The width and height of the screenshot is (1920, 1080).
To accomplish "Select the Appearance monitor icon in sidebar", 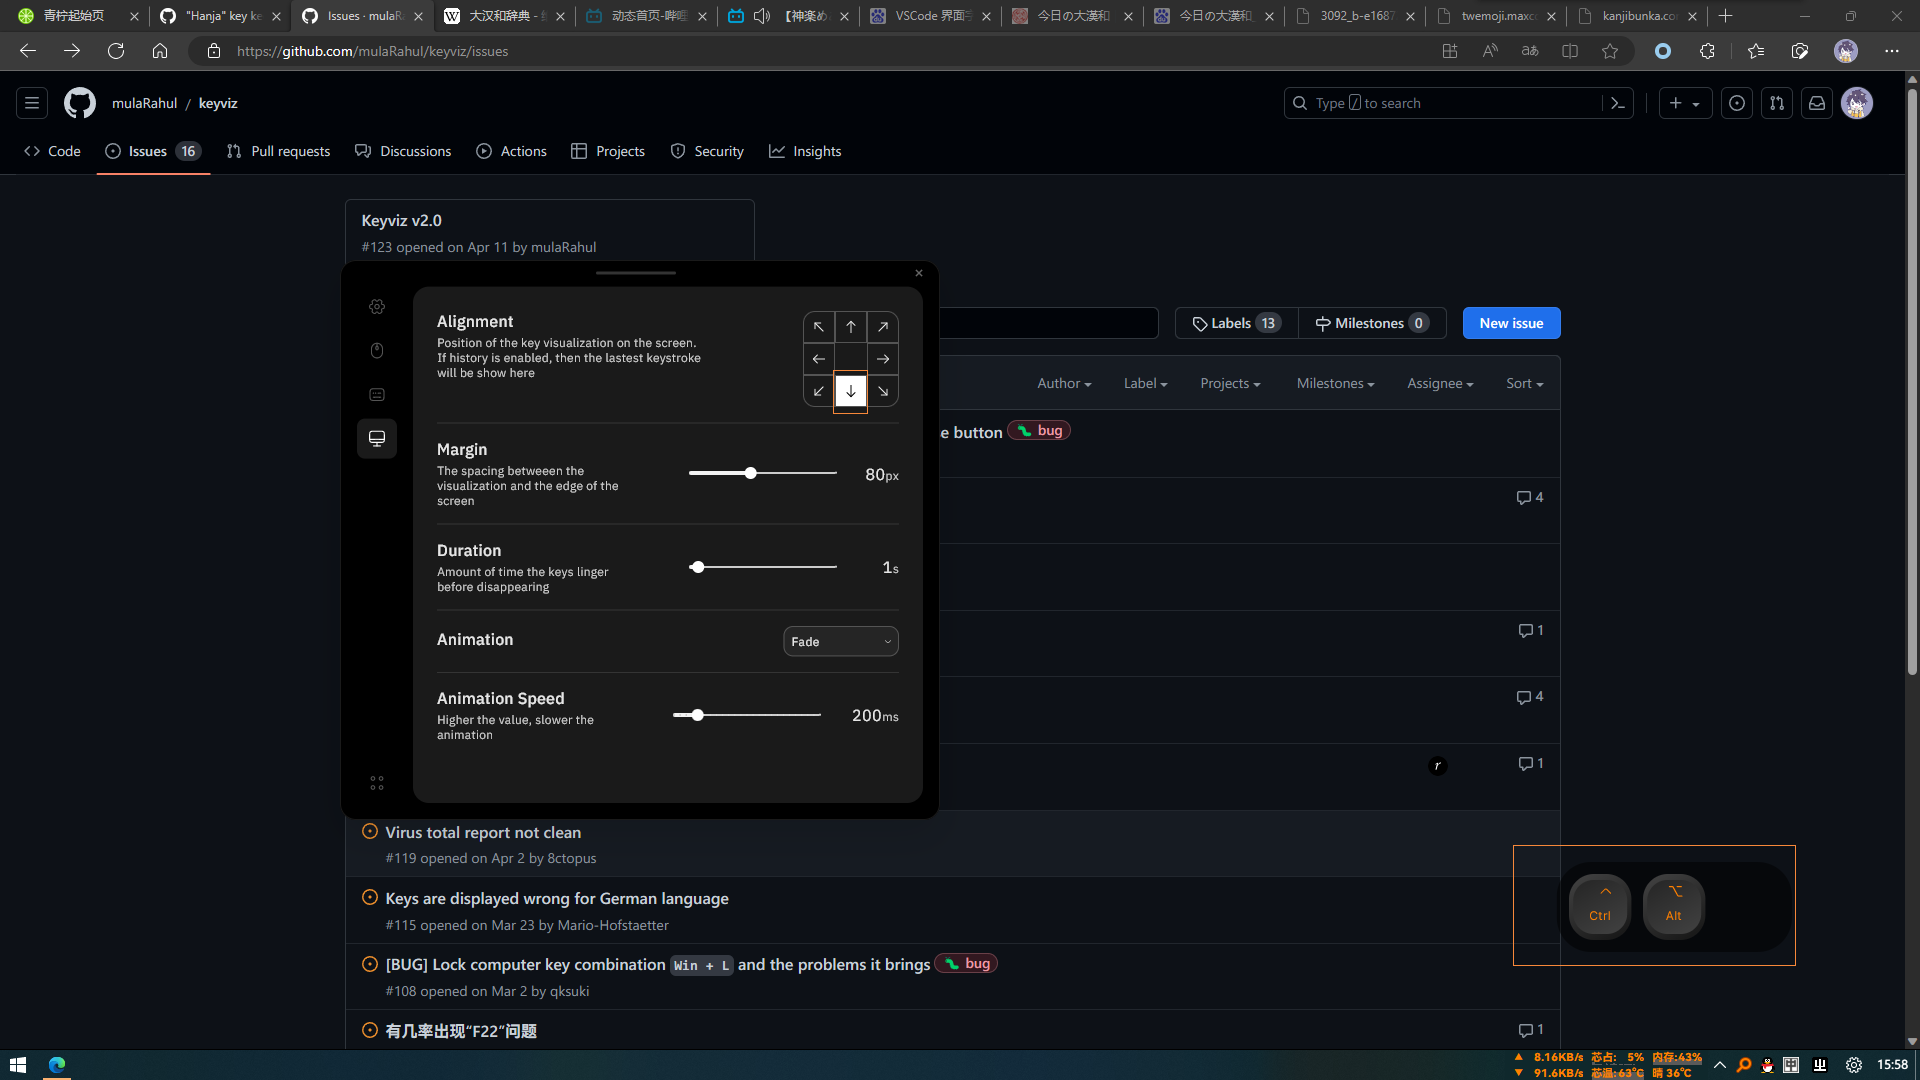I will pos(377,438).
